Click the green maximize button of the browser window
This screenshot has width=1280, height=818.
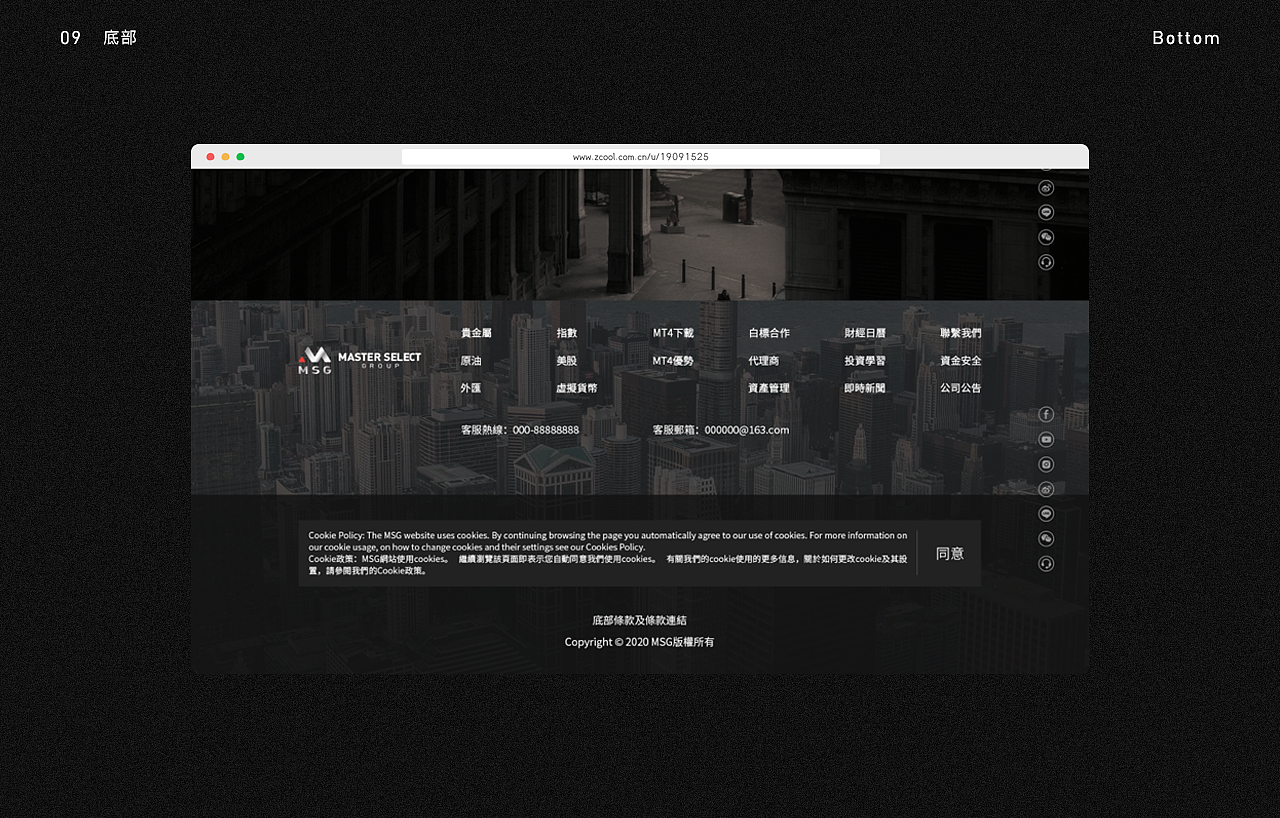240,157
